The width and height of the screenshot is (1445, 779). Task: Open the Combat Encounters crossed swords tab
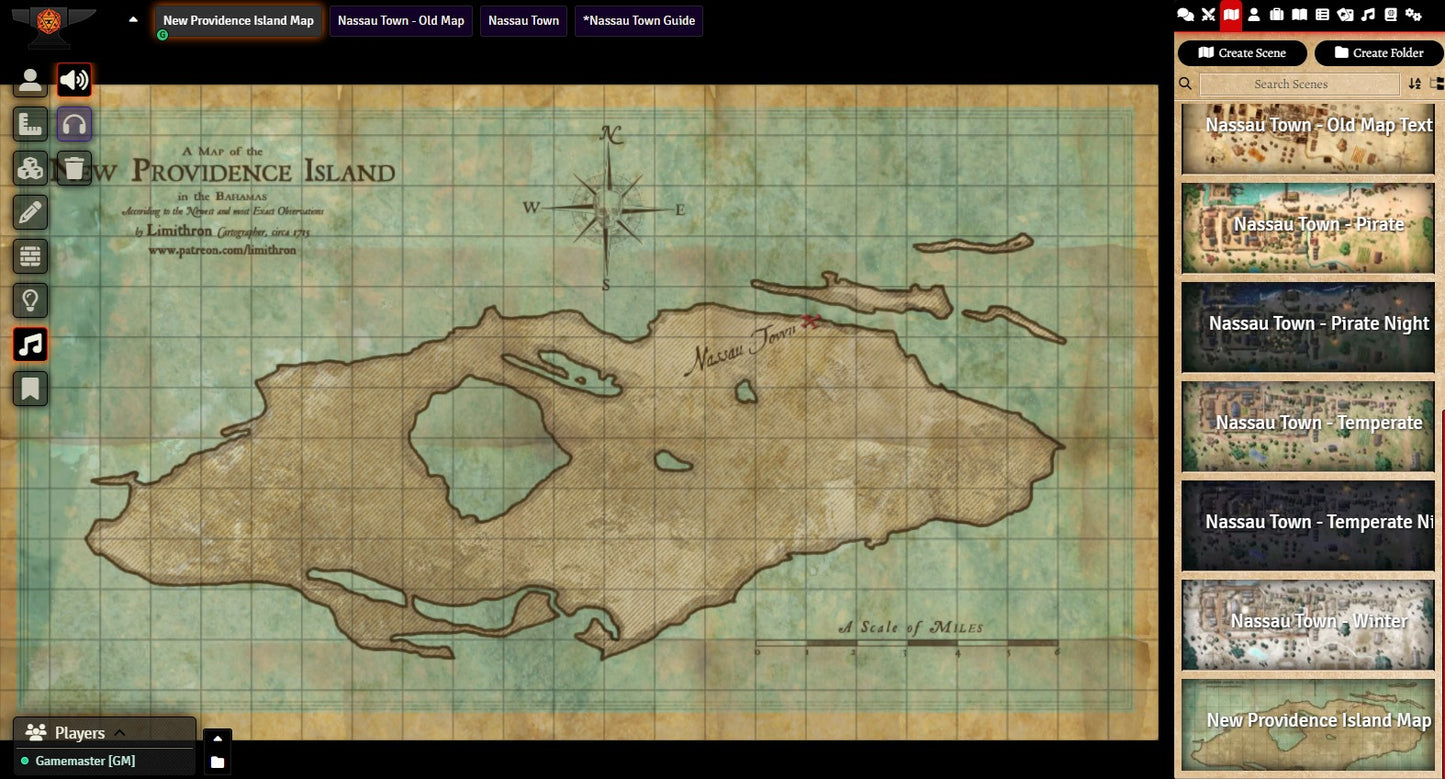click(x=1208, y=14)
